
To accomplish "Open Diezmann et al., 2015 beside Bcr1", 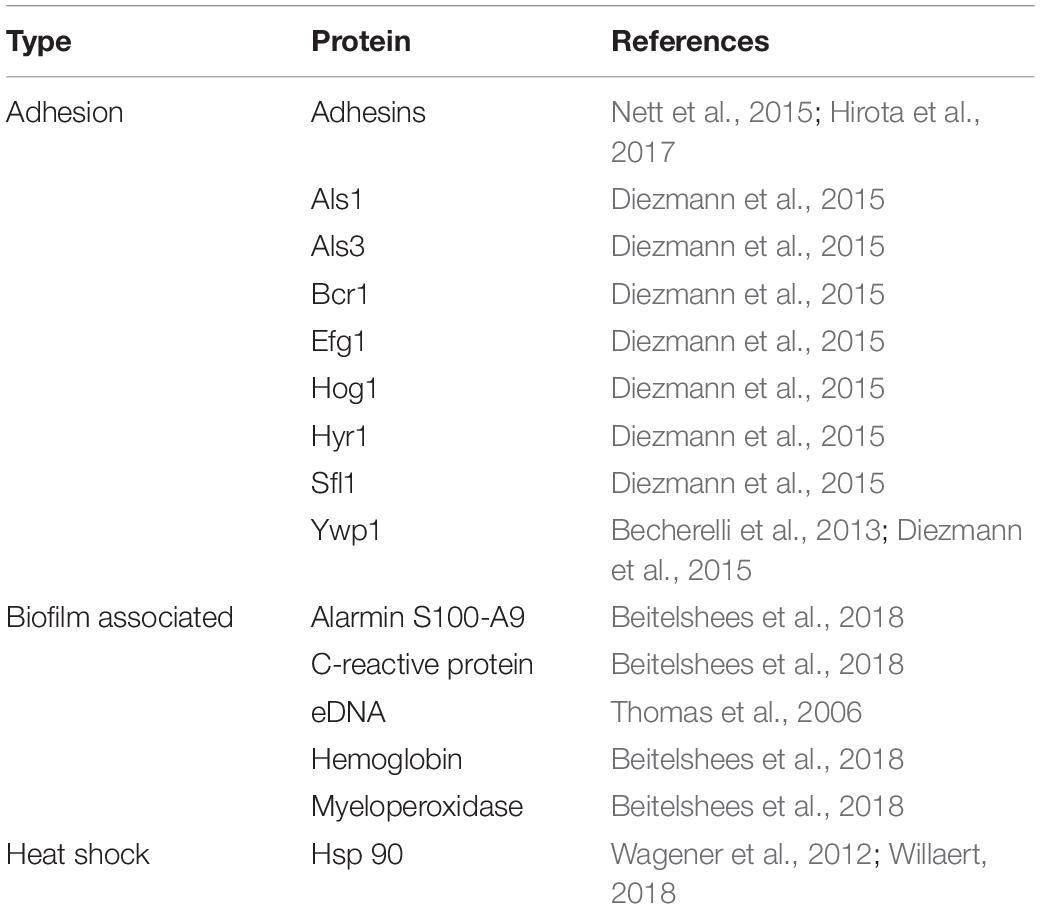I will coord(748,294).
